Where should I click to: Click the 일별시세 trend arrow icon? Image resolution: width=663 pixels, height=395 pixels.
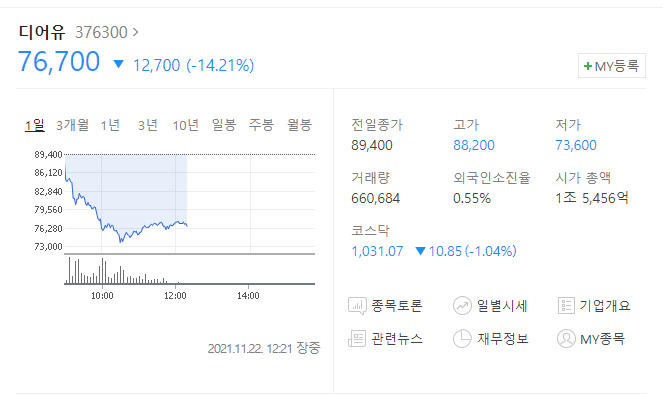pyautogui.click(x=462, y=306)
